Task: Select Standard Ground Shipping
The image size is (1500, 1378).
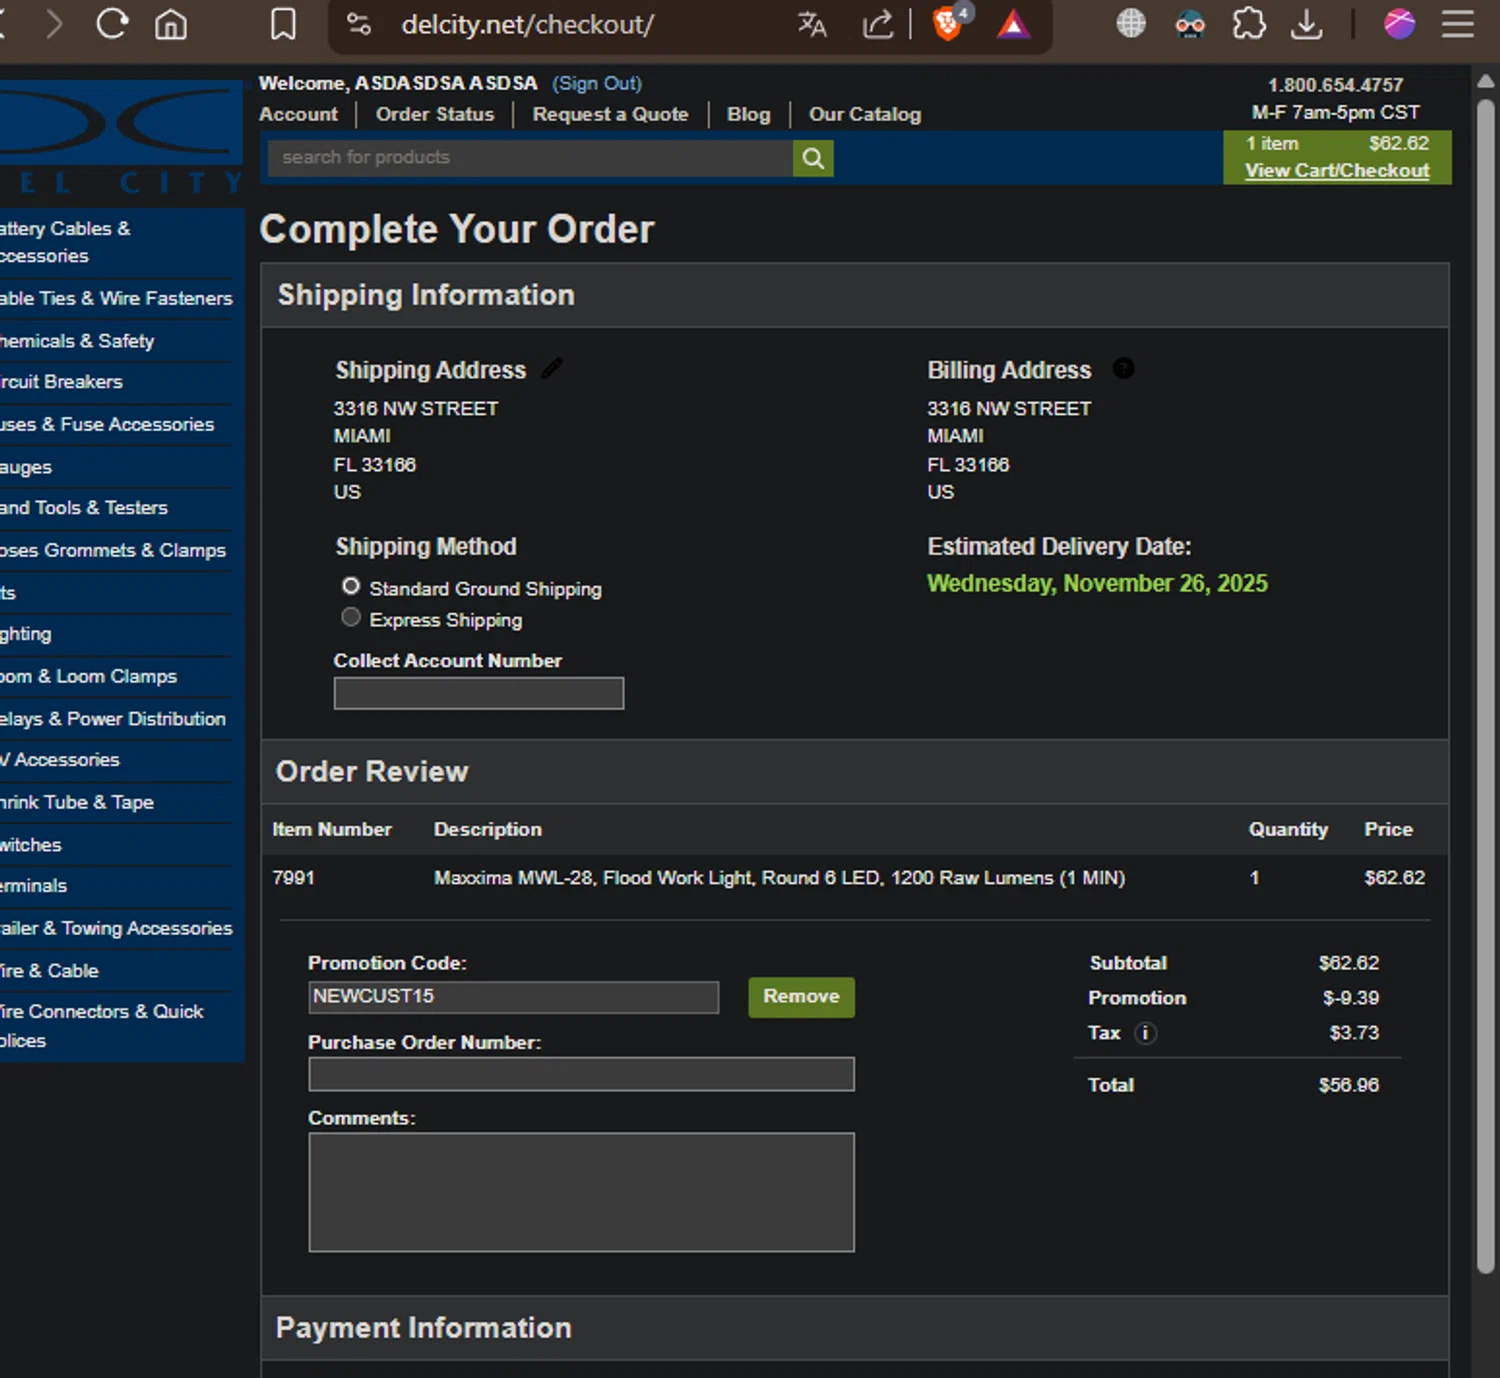Action: point(351,586)
